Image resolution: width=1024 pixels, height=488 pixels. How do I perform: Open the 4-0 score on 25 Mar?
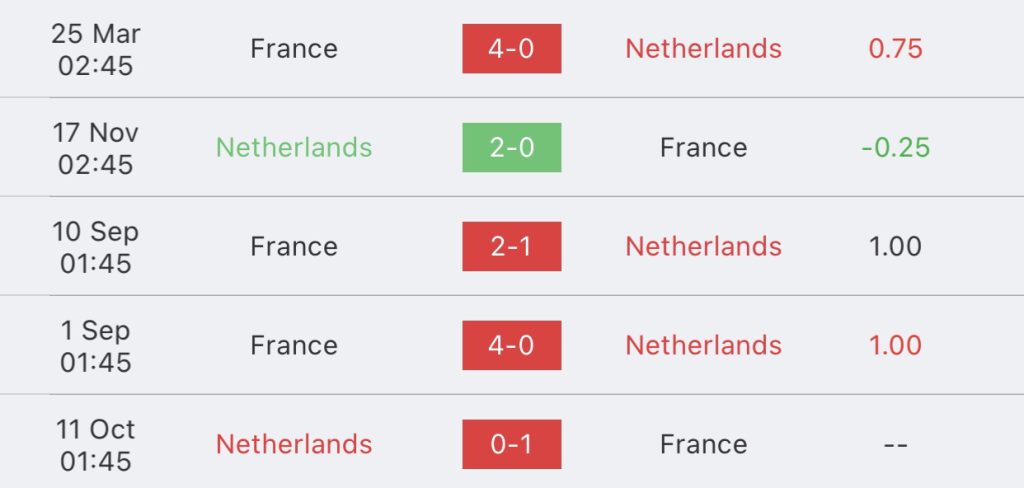(x=511, y=48)
